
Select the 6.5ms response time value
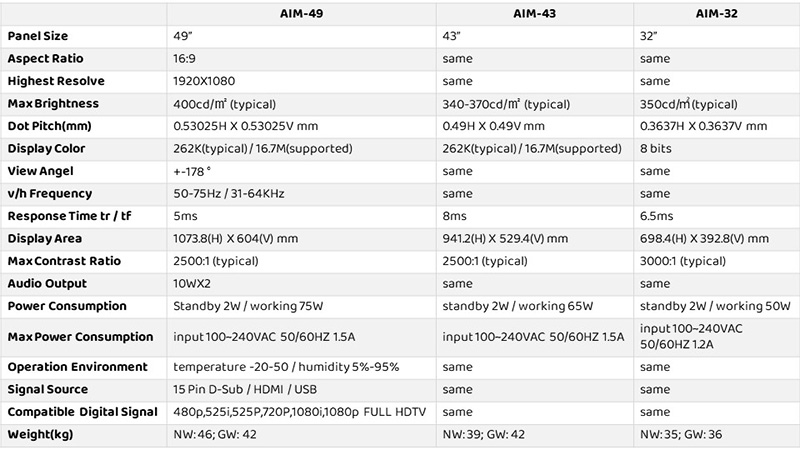[654, 216]
